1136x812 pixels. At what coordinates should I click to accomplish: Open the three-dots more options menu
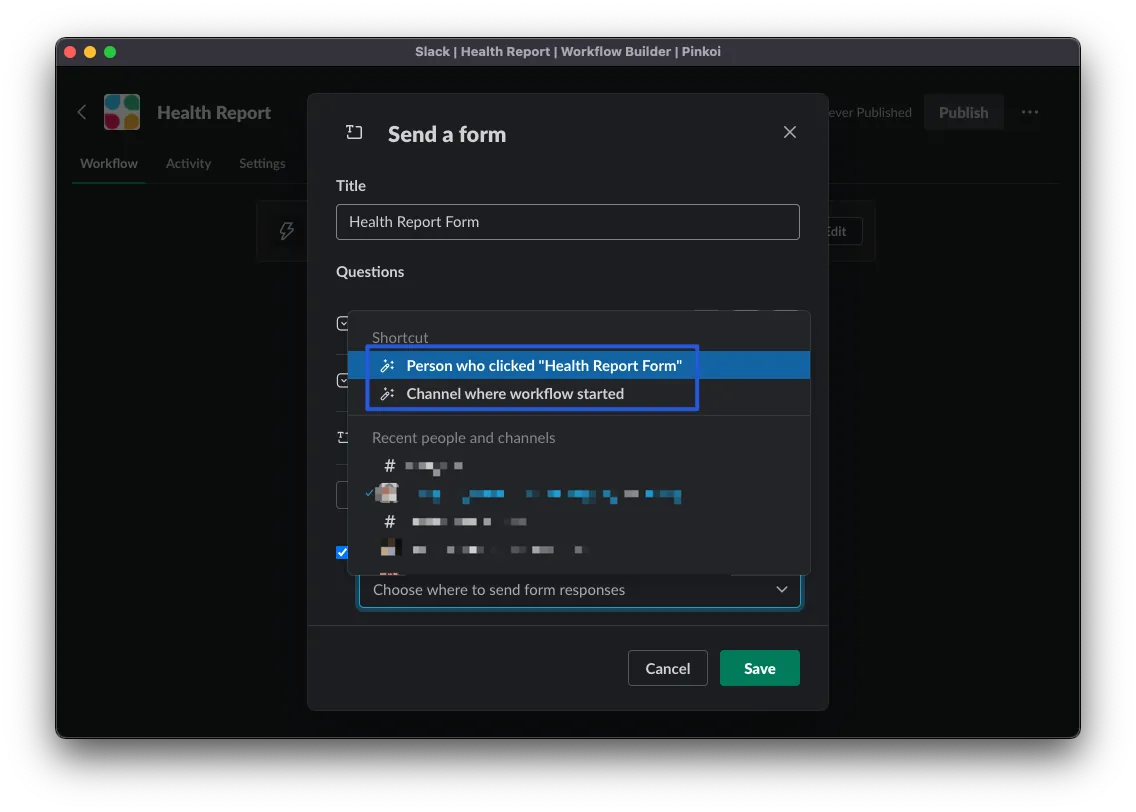[1030, 112]
